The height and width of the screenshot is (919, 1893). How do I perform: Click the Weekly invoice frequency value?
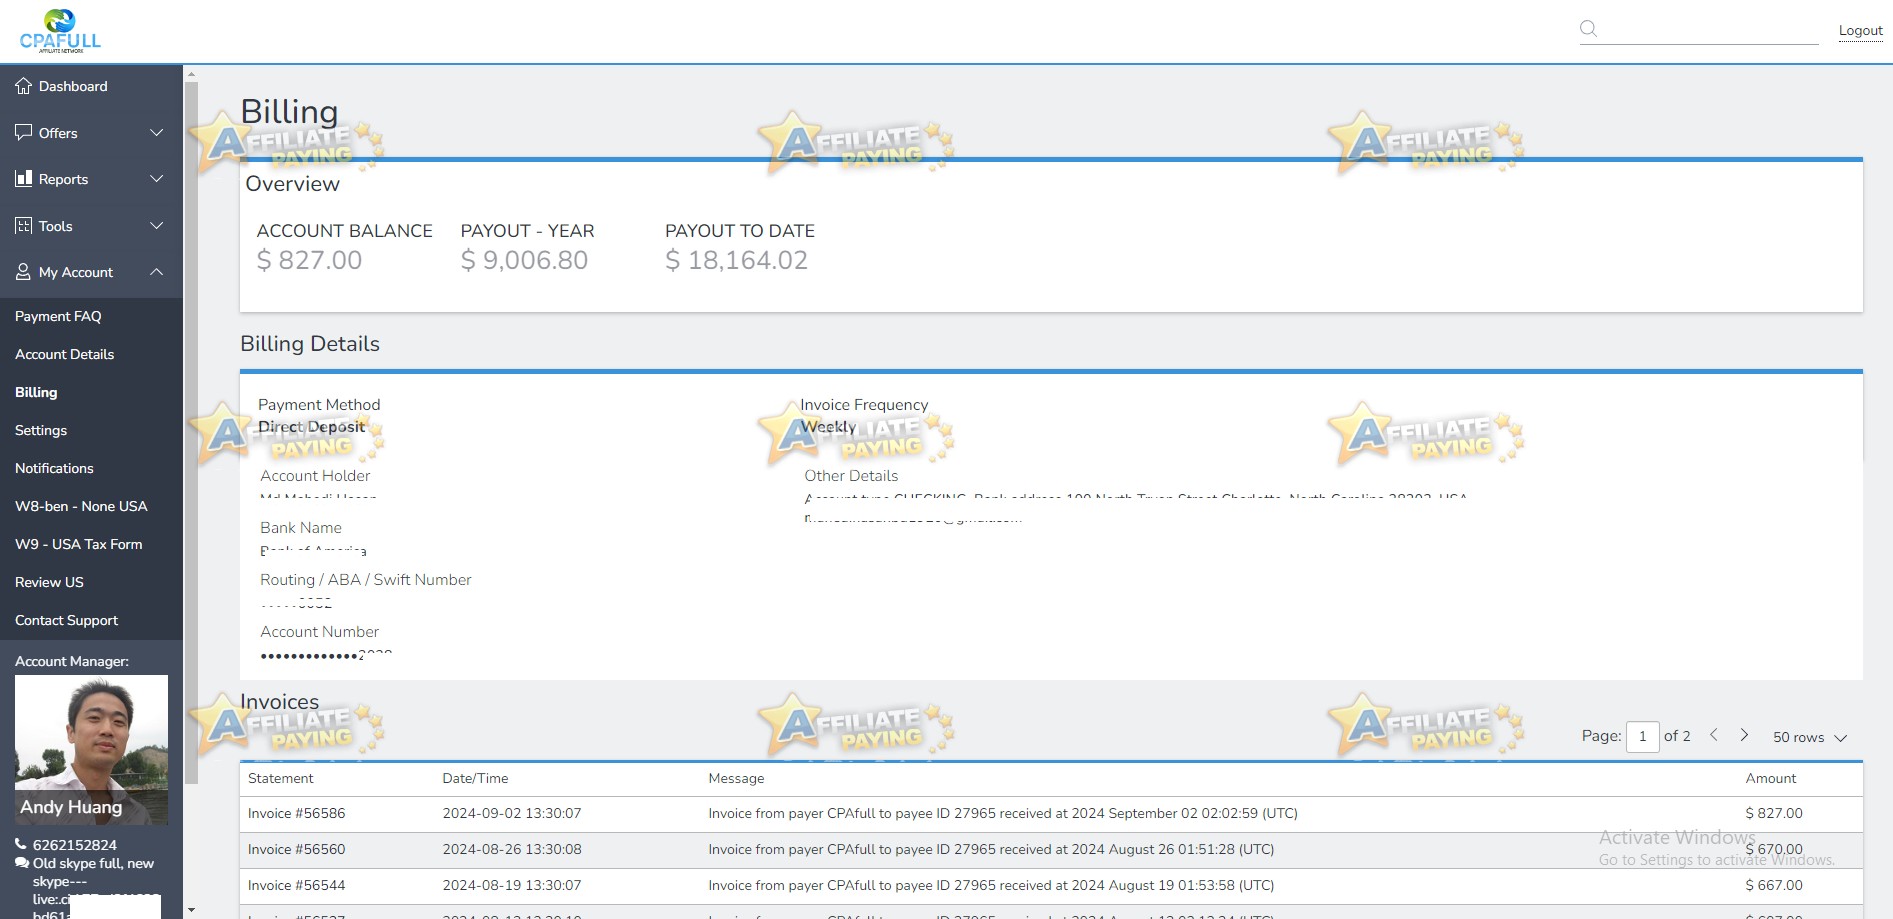click(828, 427)
